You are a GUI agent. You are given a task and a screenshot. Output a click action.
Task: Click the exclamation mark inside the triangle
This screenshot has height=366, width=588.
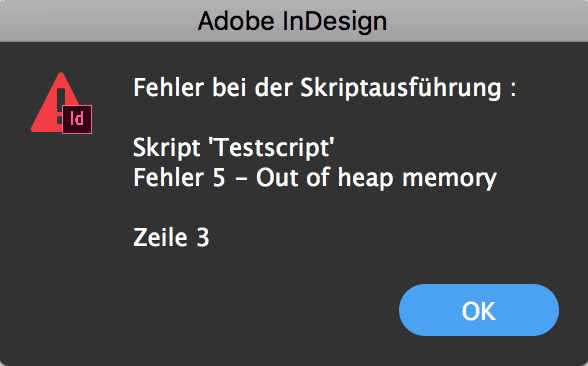[60, 105]
